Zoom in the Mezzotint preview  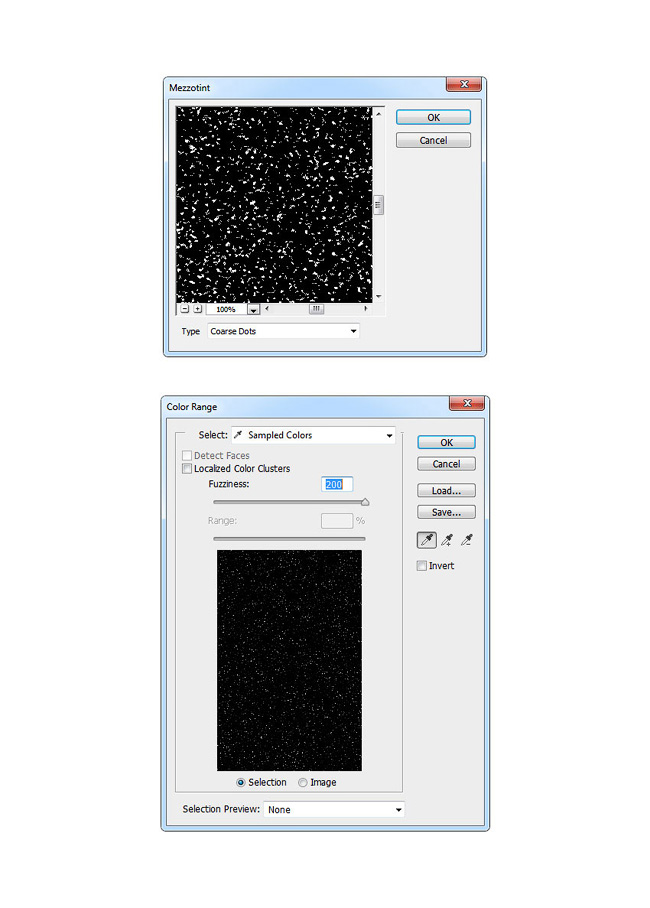click(x=198, y=309)
